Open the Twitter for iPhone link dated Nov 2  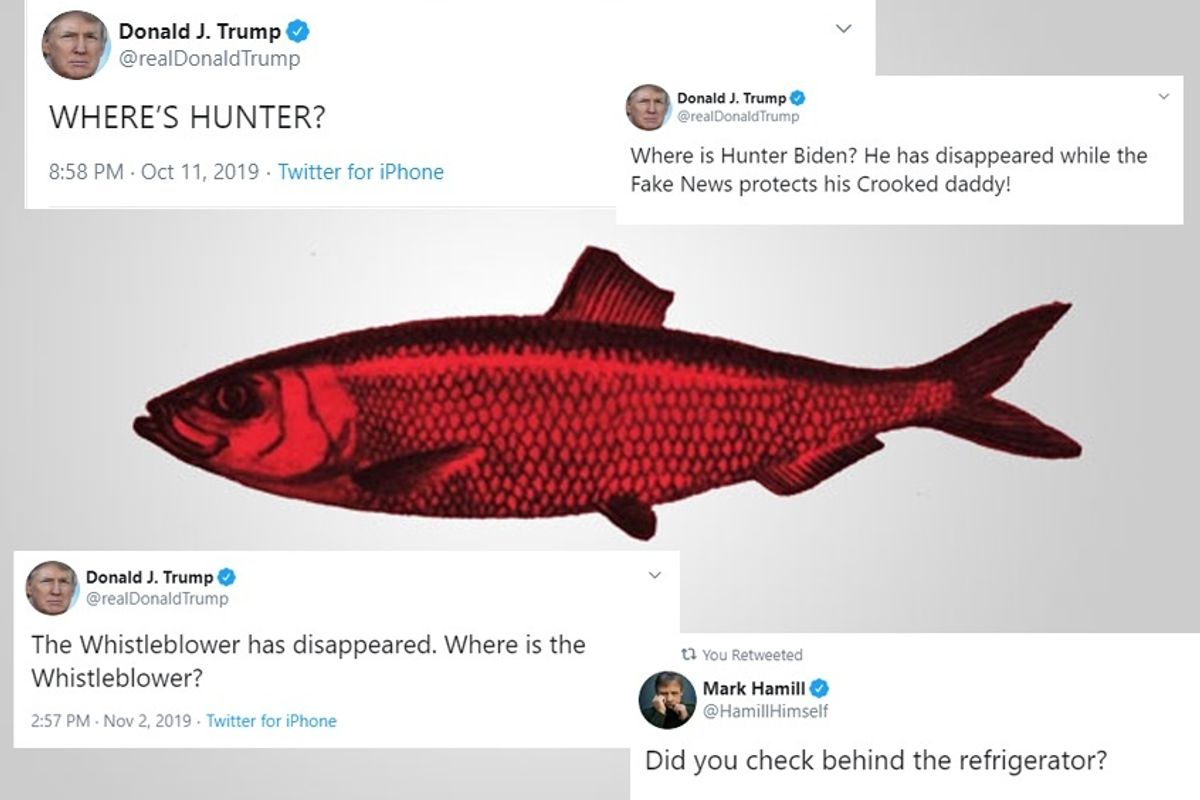coord(271,721)
